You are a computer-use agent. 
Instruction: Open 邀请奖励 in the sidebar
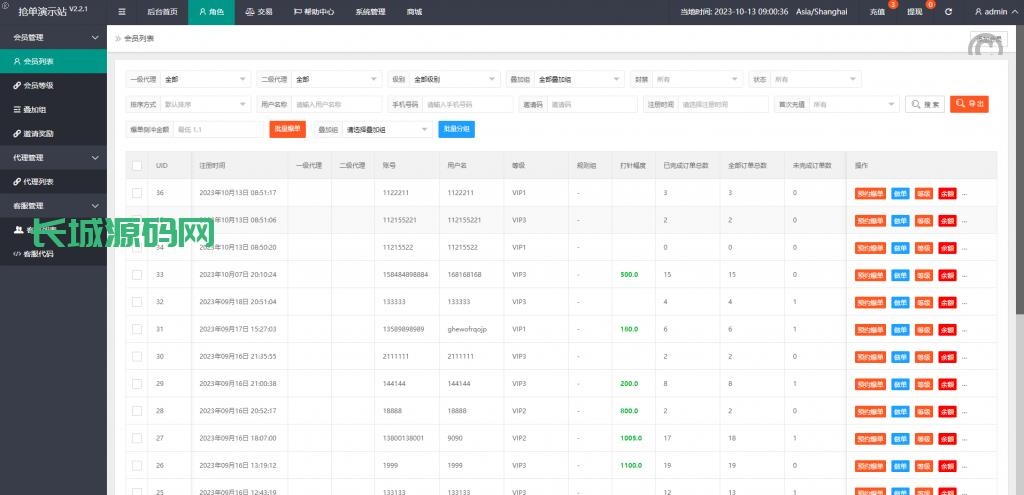point(39,133)
